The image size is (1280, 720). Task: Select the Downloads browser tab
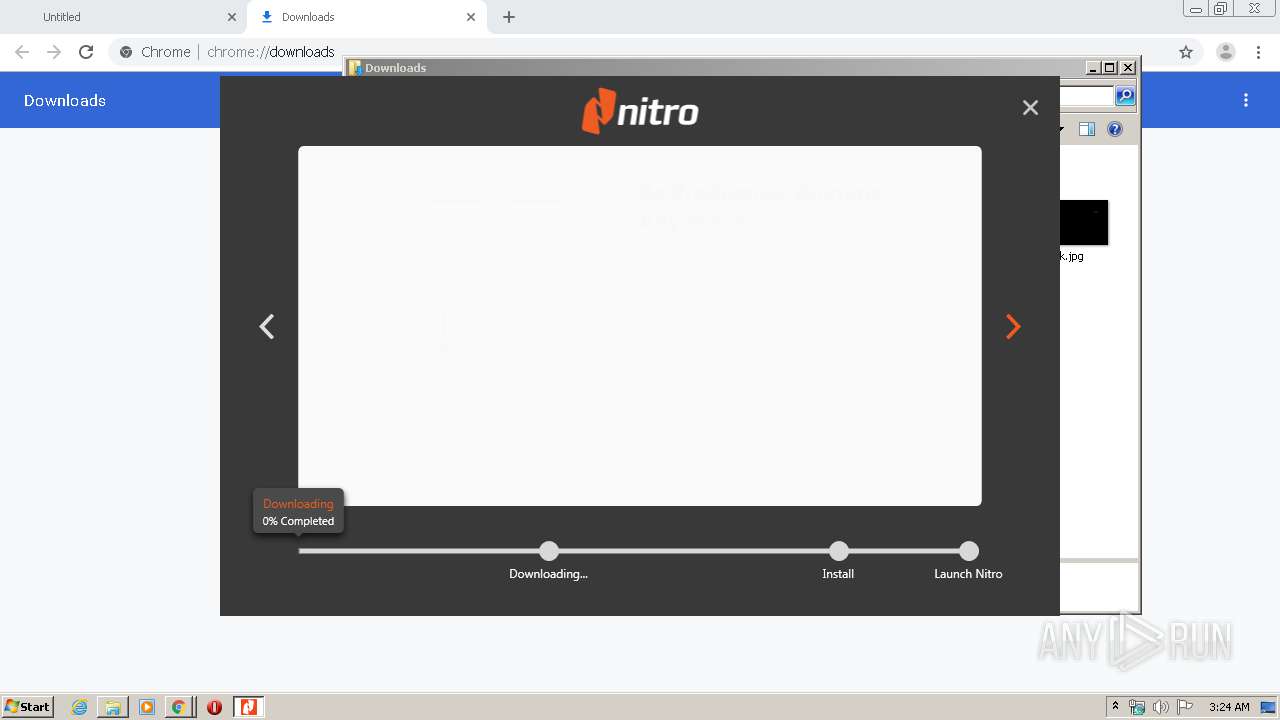[367, 17]
